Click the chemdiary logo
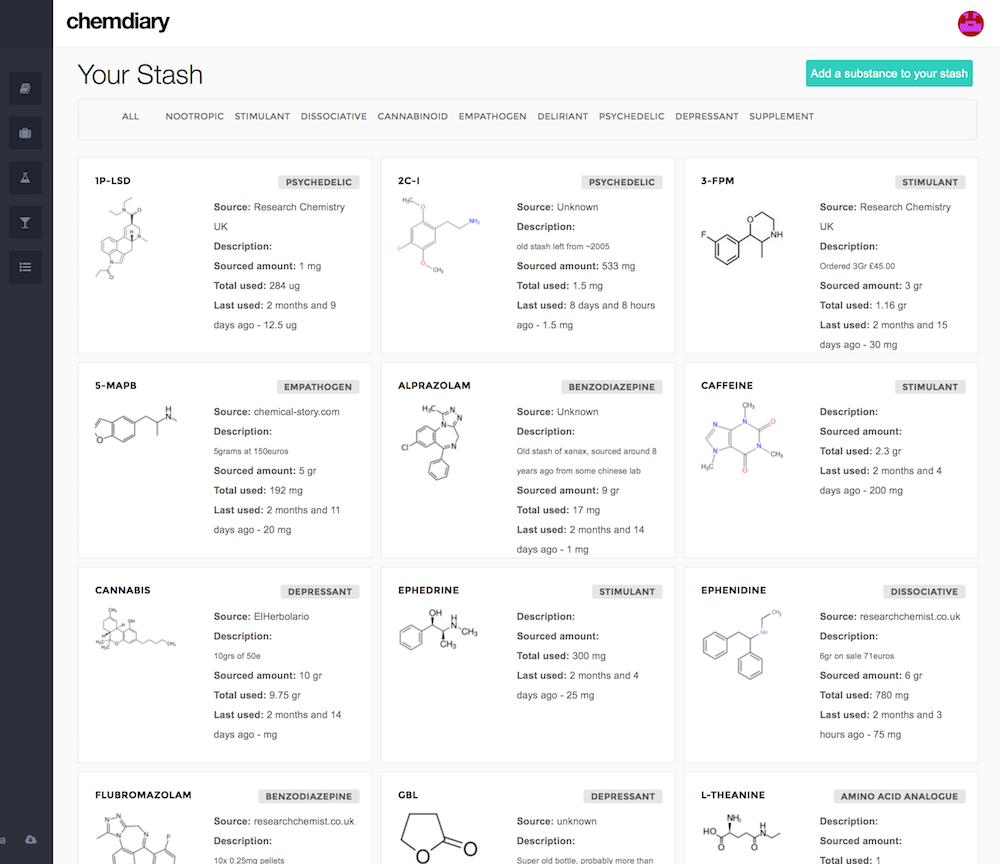 pos(118,22)
